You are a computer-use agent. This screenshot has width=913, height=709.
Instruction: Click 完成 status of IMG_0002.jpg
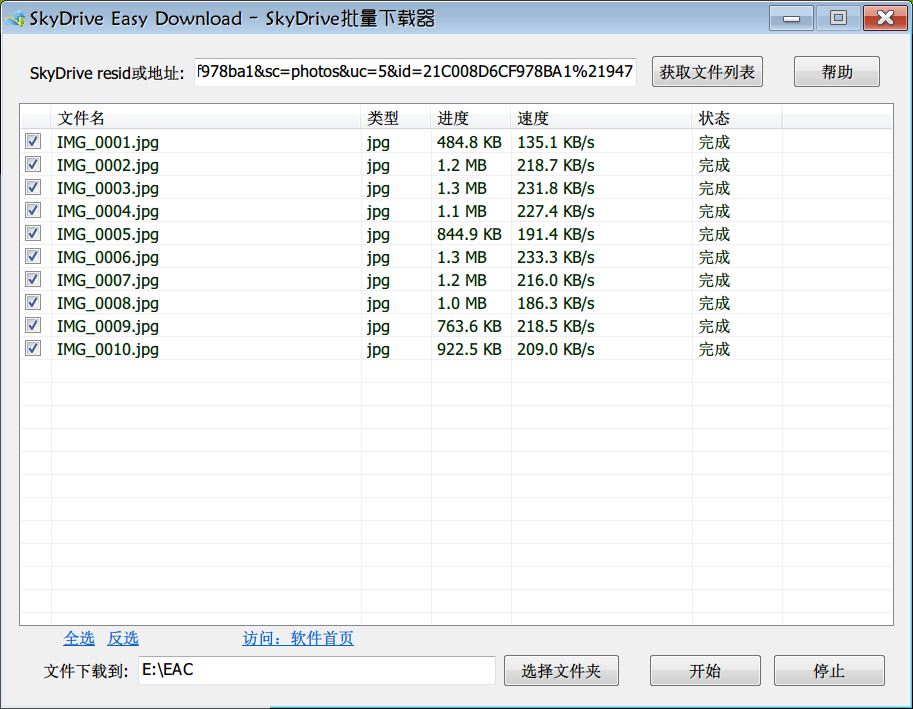click(714, 165)
